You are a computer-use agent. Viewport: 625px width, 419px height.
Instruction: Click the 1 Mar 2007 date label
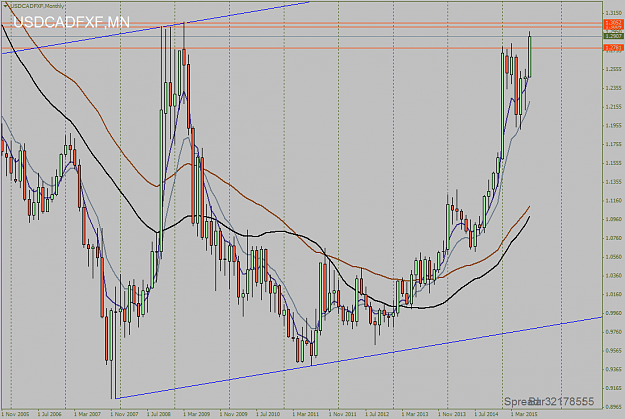click(88, 414)
